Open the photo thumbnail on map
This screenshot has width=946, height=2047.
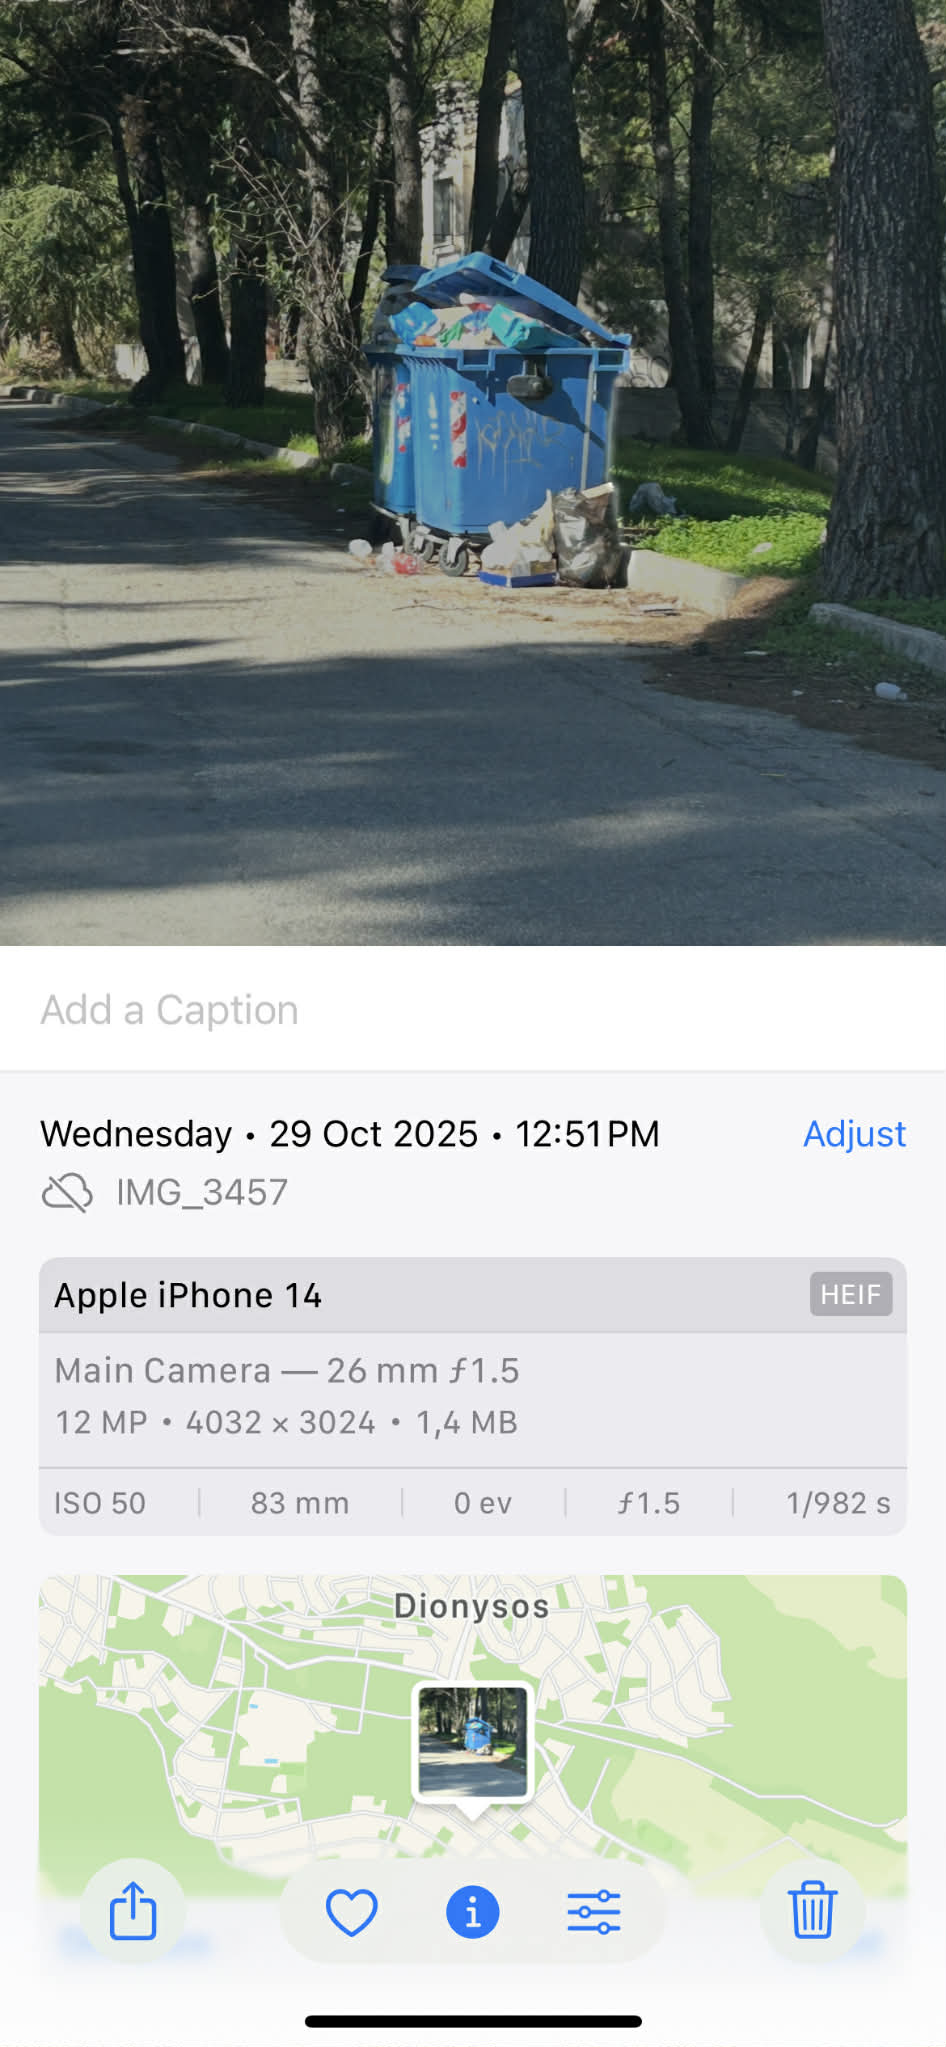point(473,1743)
